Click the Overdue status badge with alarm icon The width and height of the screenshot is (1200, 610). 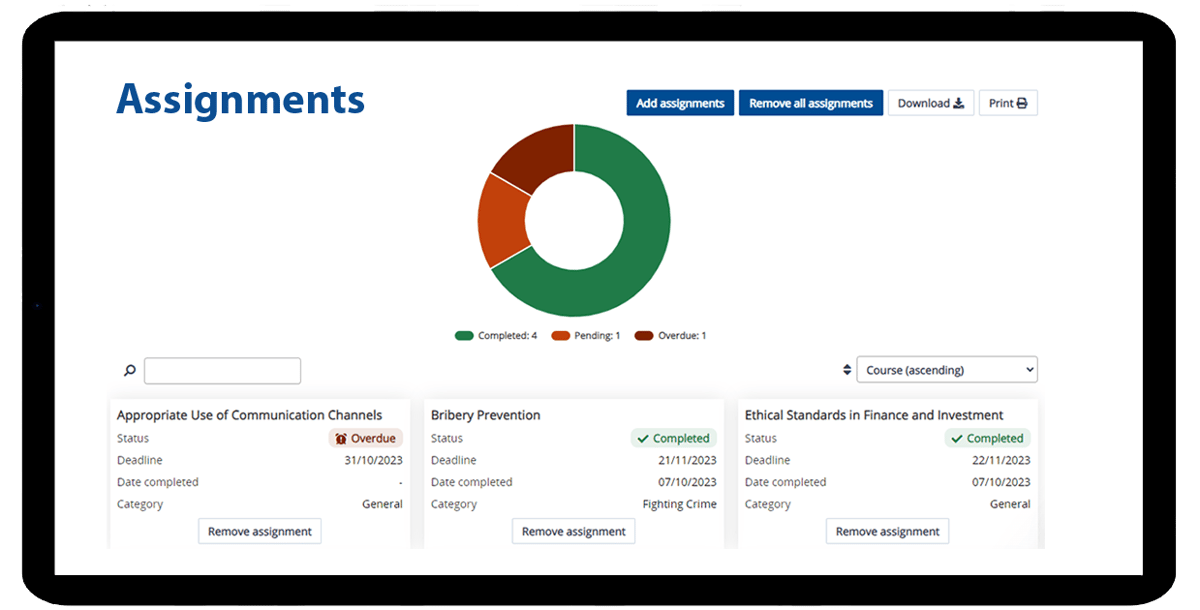(x=366, y=438)
